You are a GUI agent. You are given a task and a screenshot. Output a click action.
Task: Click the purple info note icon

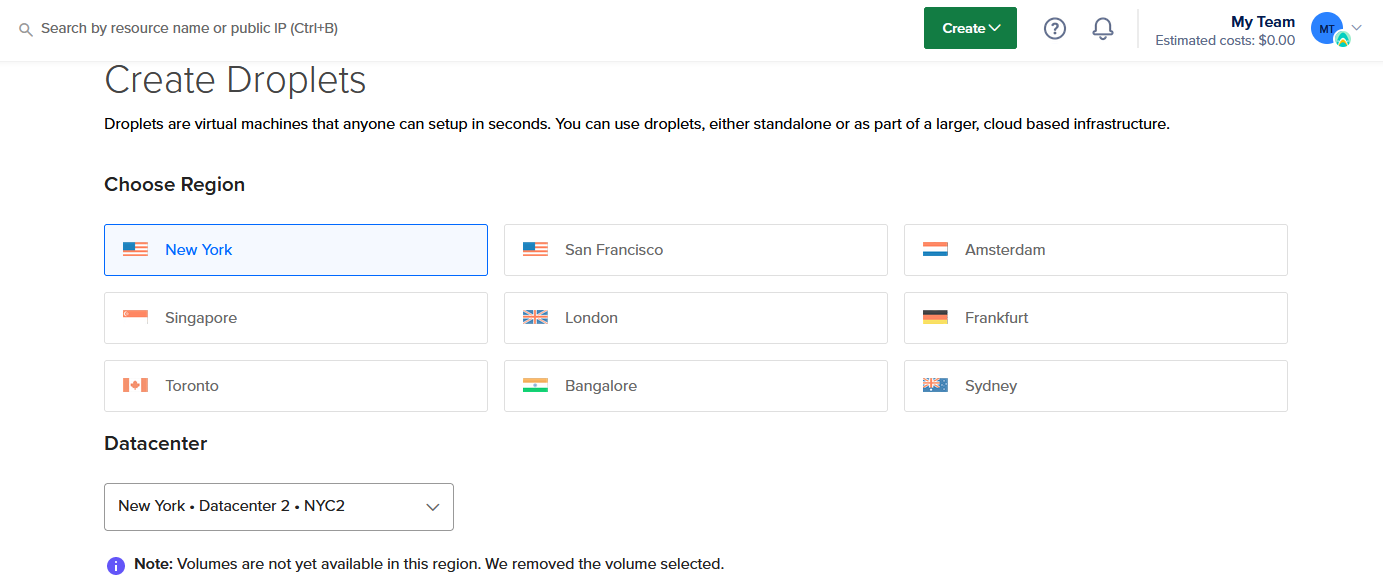116,565
